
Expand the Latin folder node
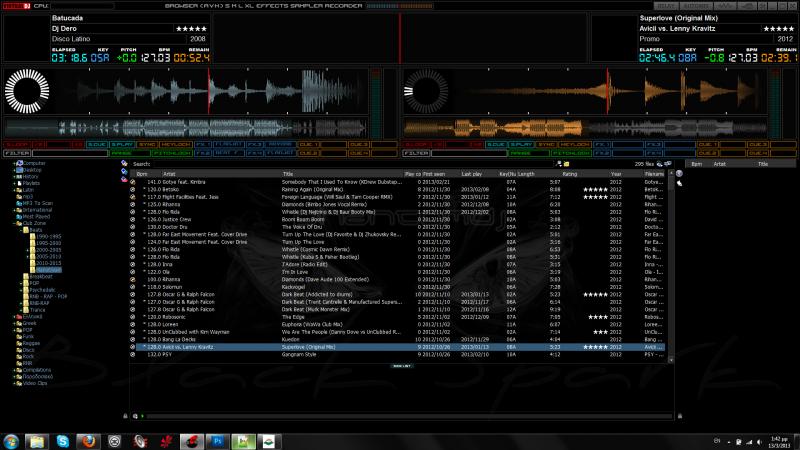tap(14, 190)
